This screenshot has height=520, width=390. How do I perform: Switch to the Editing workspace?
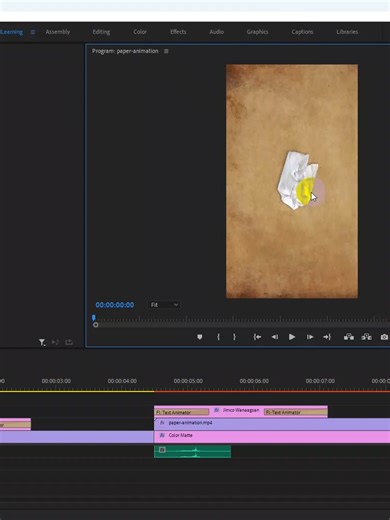tap(101, 32)
